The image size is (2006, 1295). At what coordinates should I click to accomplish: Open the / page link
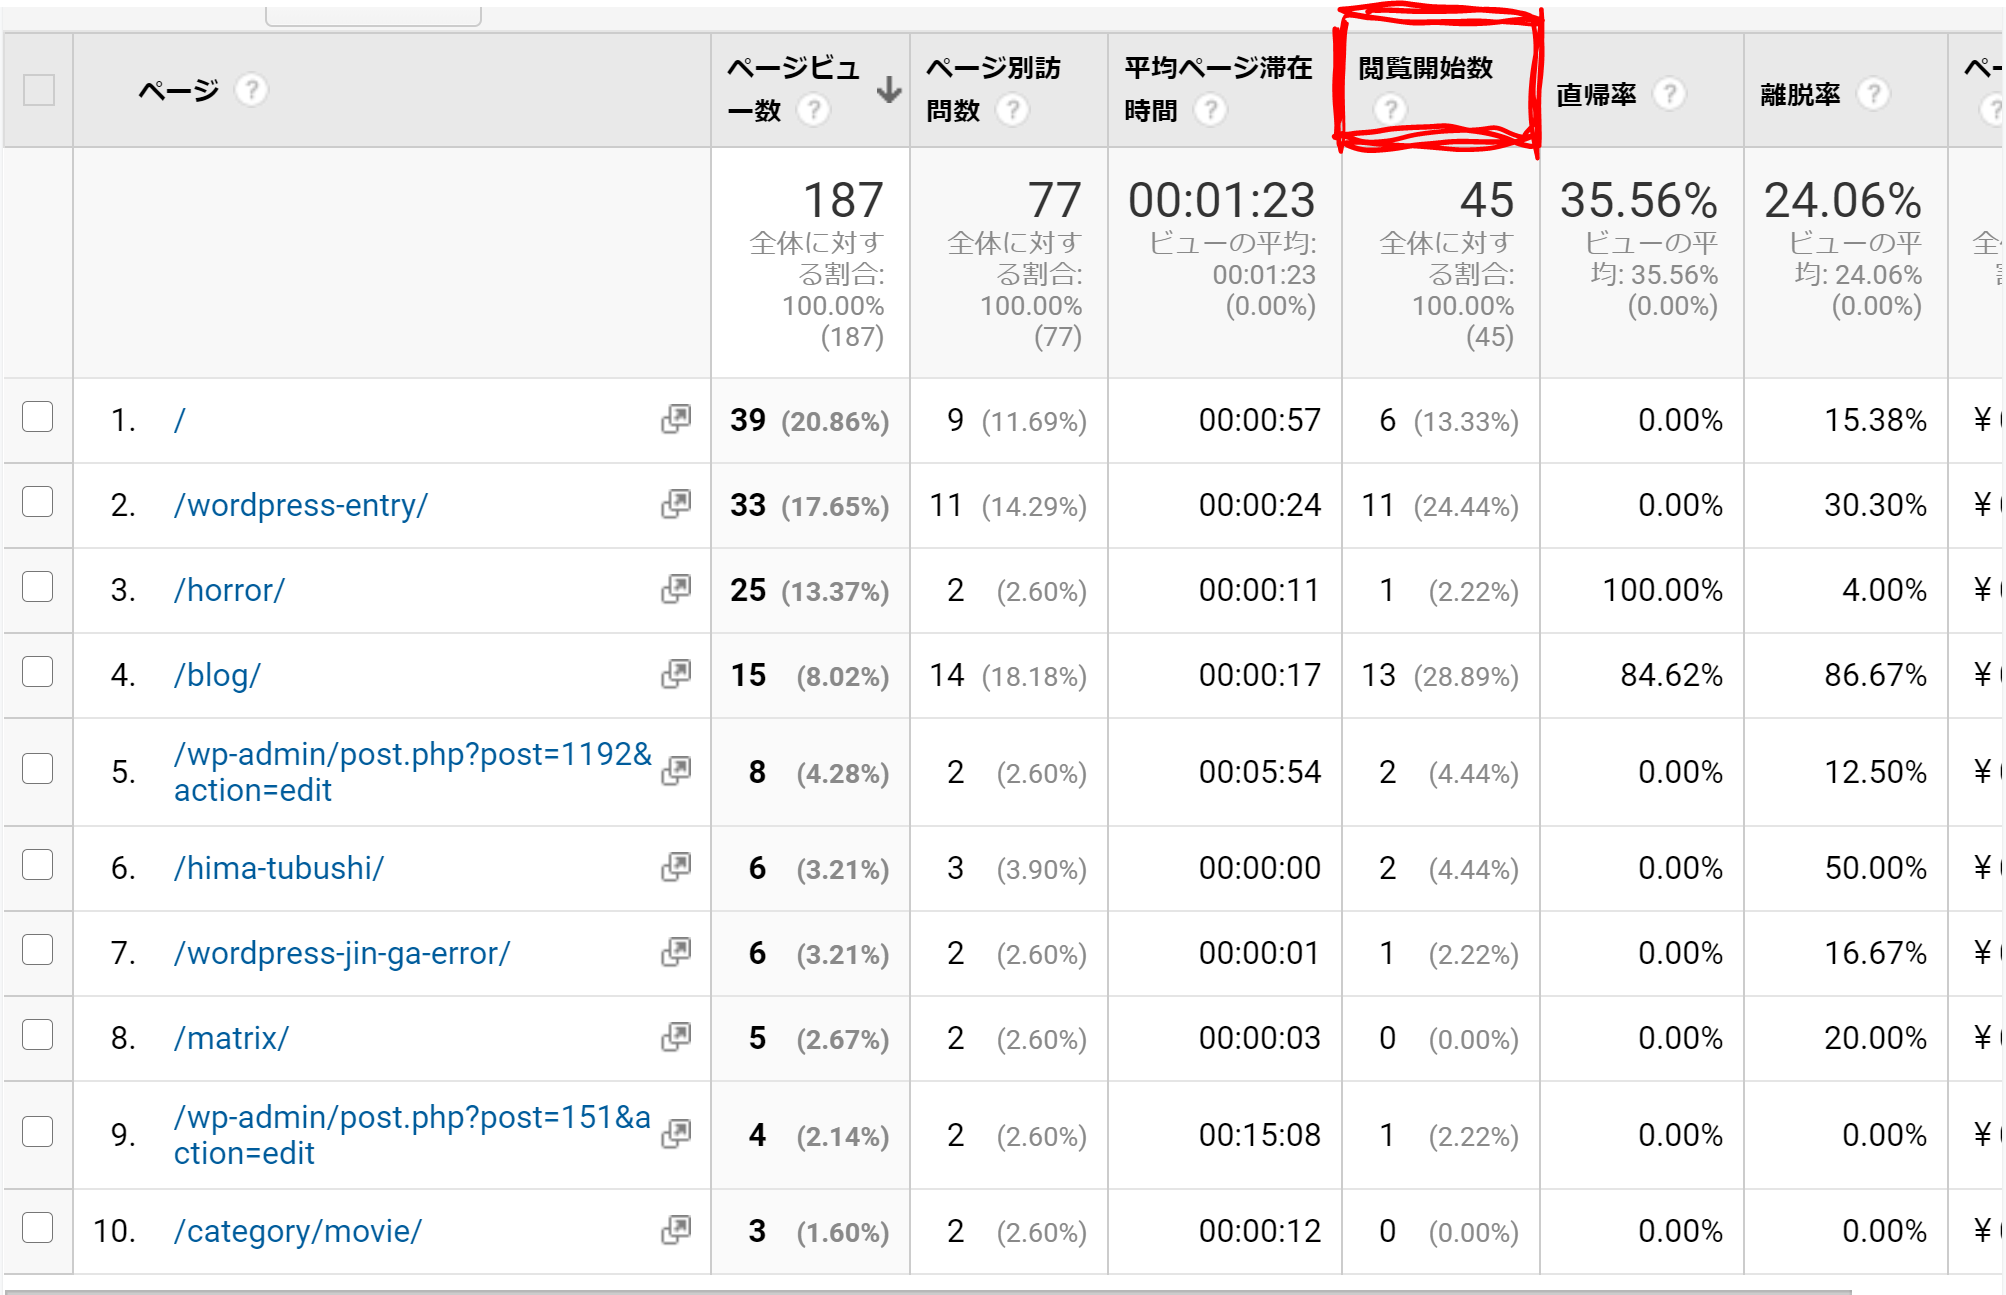pos(180,420)
